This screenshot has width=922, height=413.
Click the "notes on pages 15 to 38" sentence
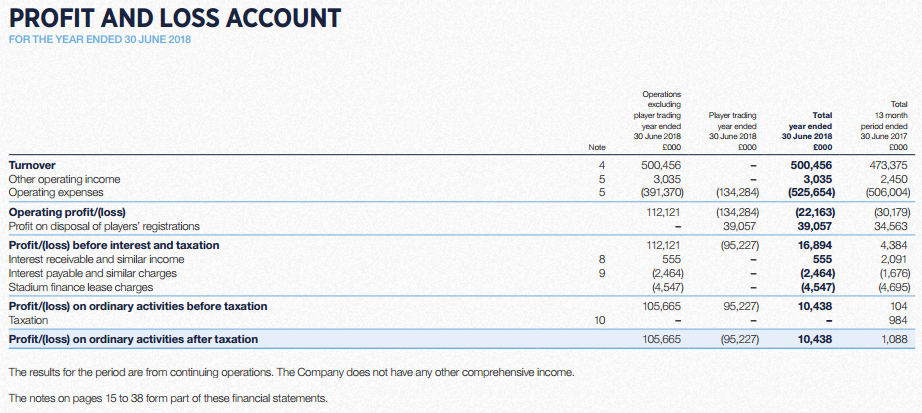[x=167, y=398]
